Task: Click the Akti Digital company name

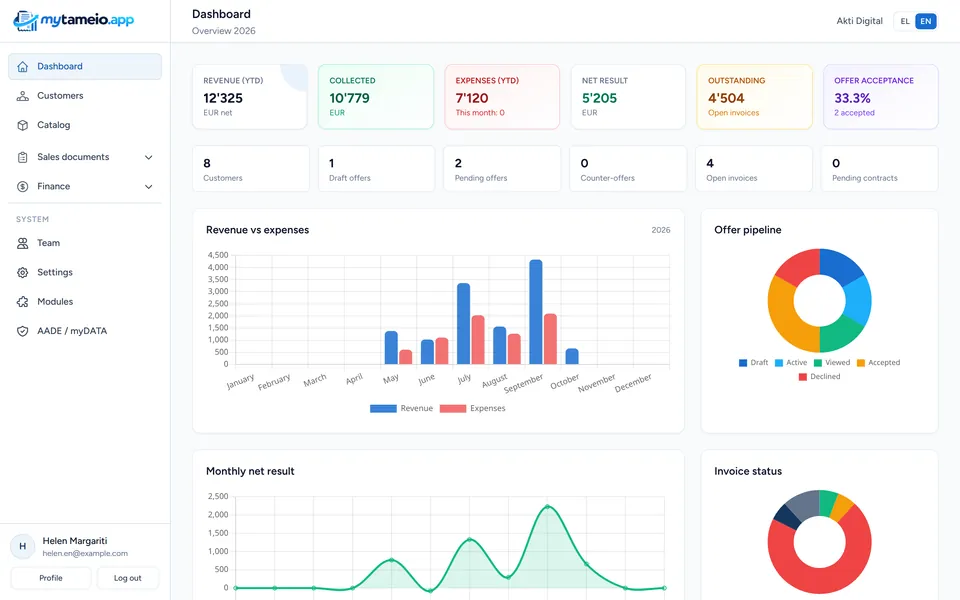Action: pyautogui.click(x=860, y=21)
